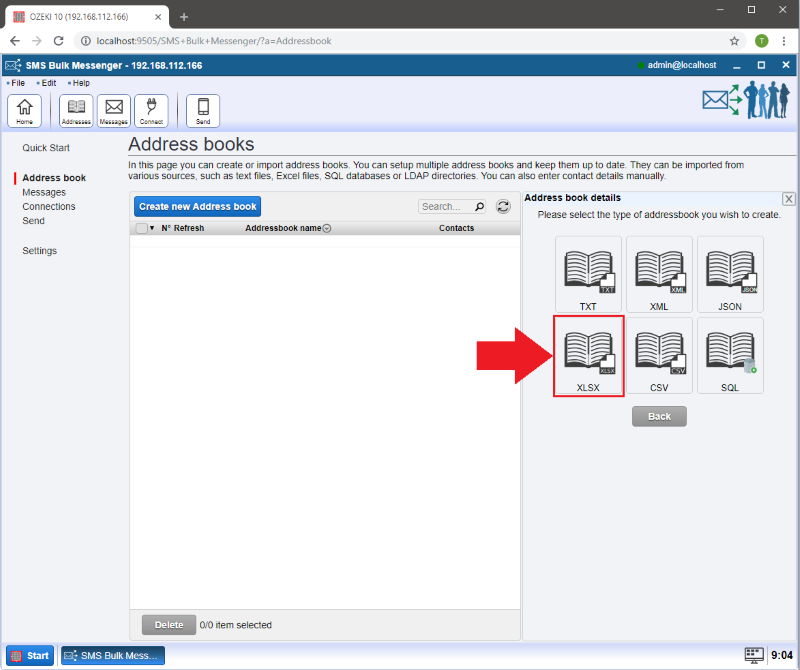Viewport: 800px width, 670px height.
Task: Select the JSON address book type
Action: pos(730,274)
